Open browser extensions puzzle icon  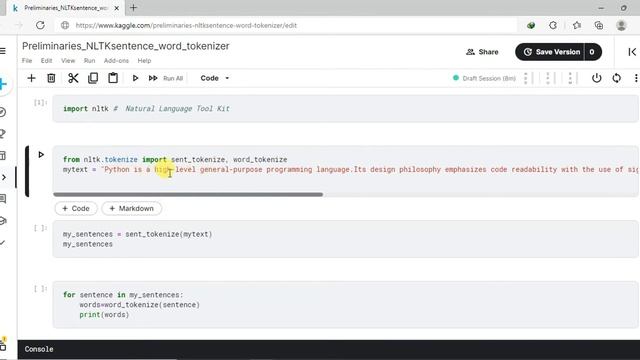[553, 25]
